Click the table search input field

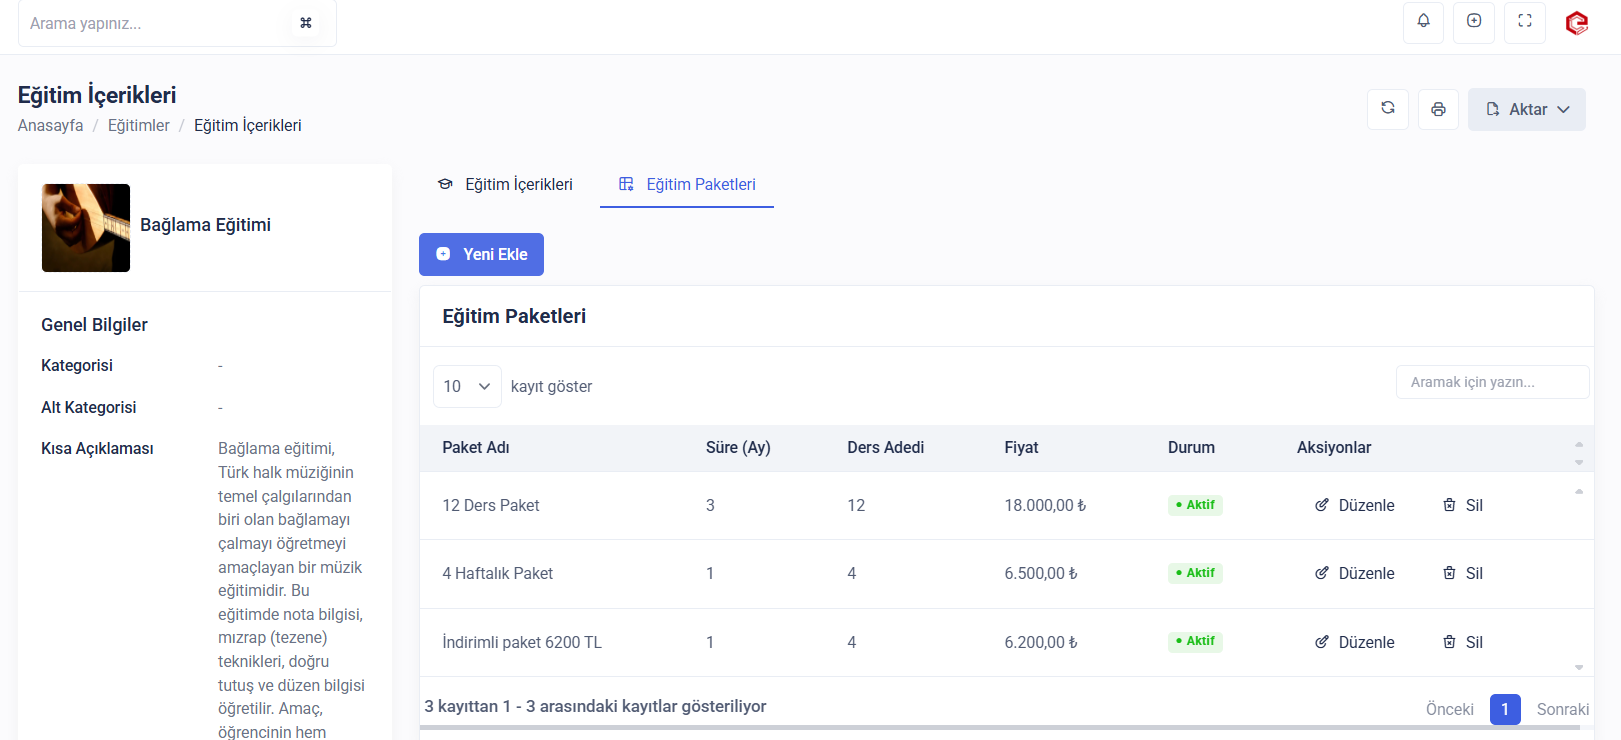(1492, 382)
